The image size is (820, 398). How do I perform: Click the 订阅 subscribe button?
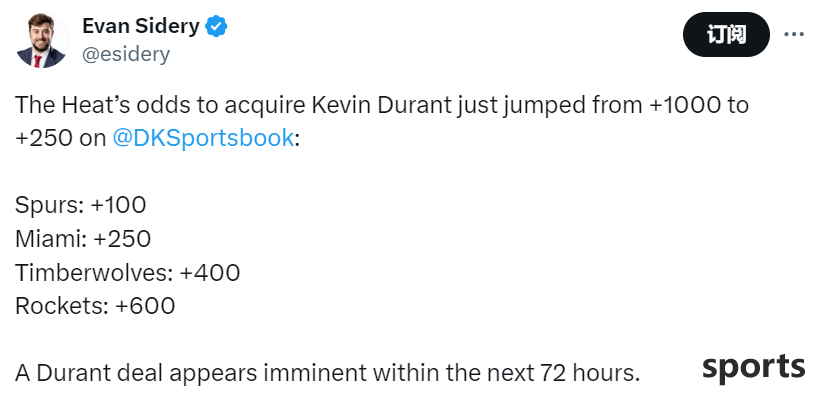pyautogui.click(x=726, y=35)
